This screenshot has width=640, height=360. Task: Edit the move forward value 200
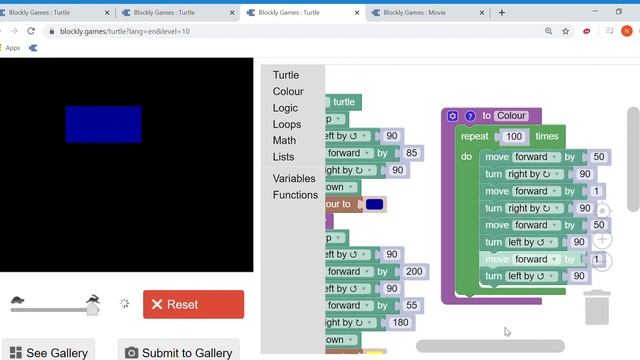pos(414,272)
